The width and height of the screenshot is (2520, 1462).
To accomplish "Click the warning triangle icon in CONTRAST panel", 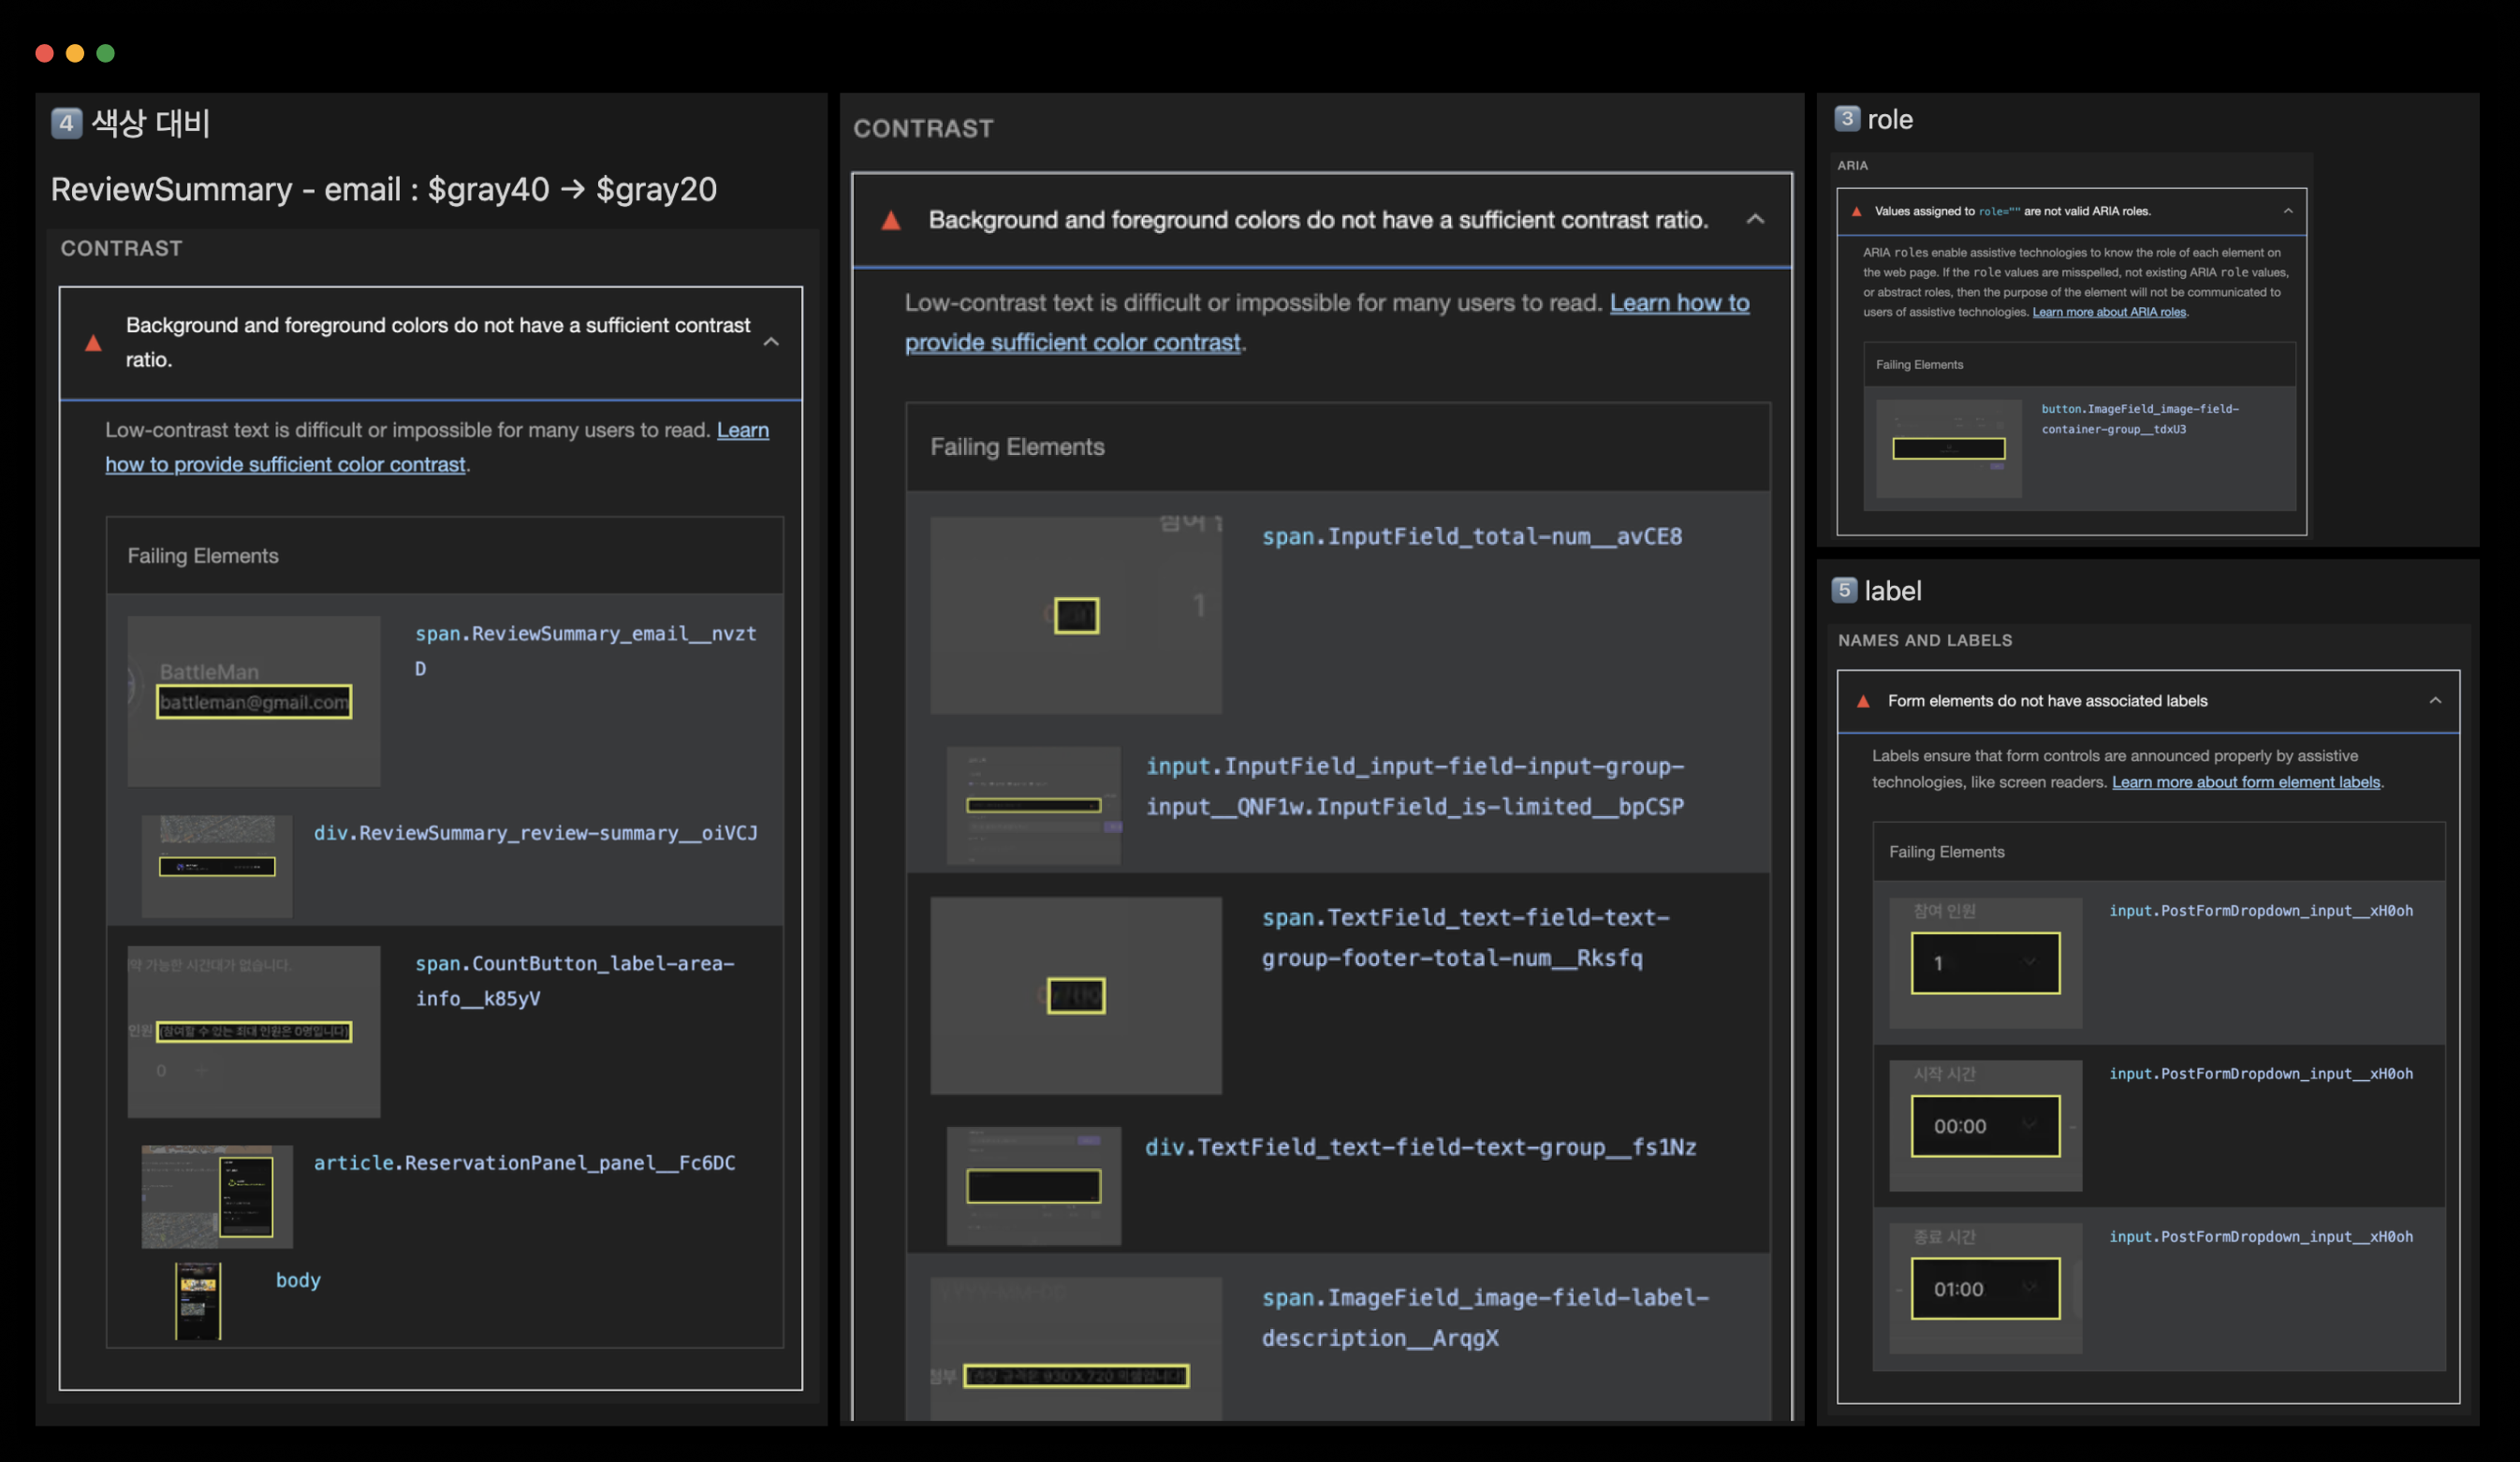I will [891, 221].
